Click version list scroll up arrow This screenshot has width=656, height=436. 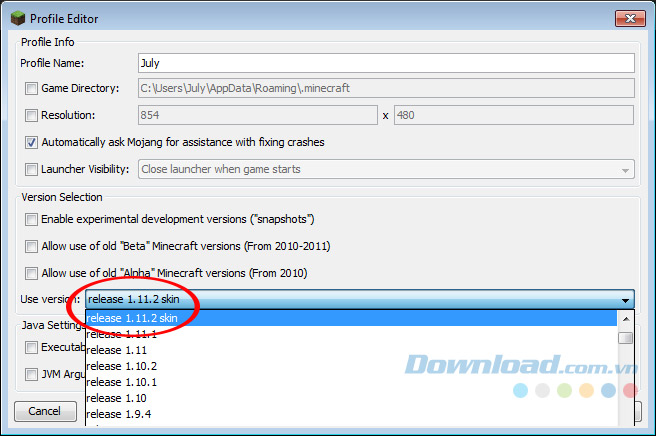pos(626,319)
